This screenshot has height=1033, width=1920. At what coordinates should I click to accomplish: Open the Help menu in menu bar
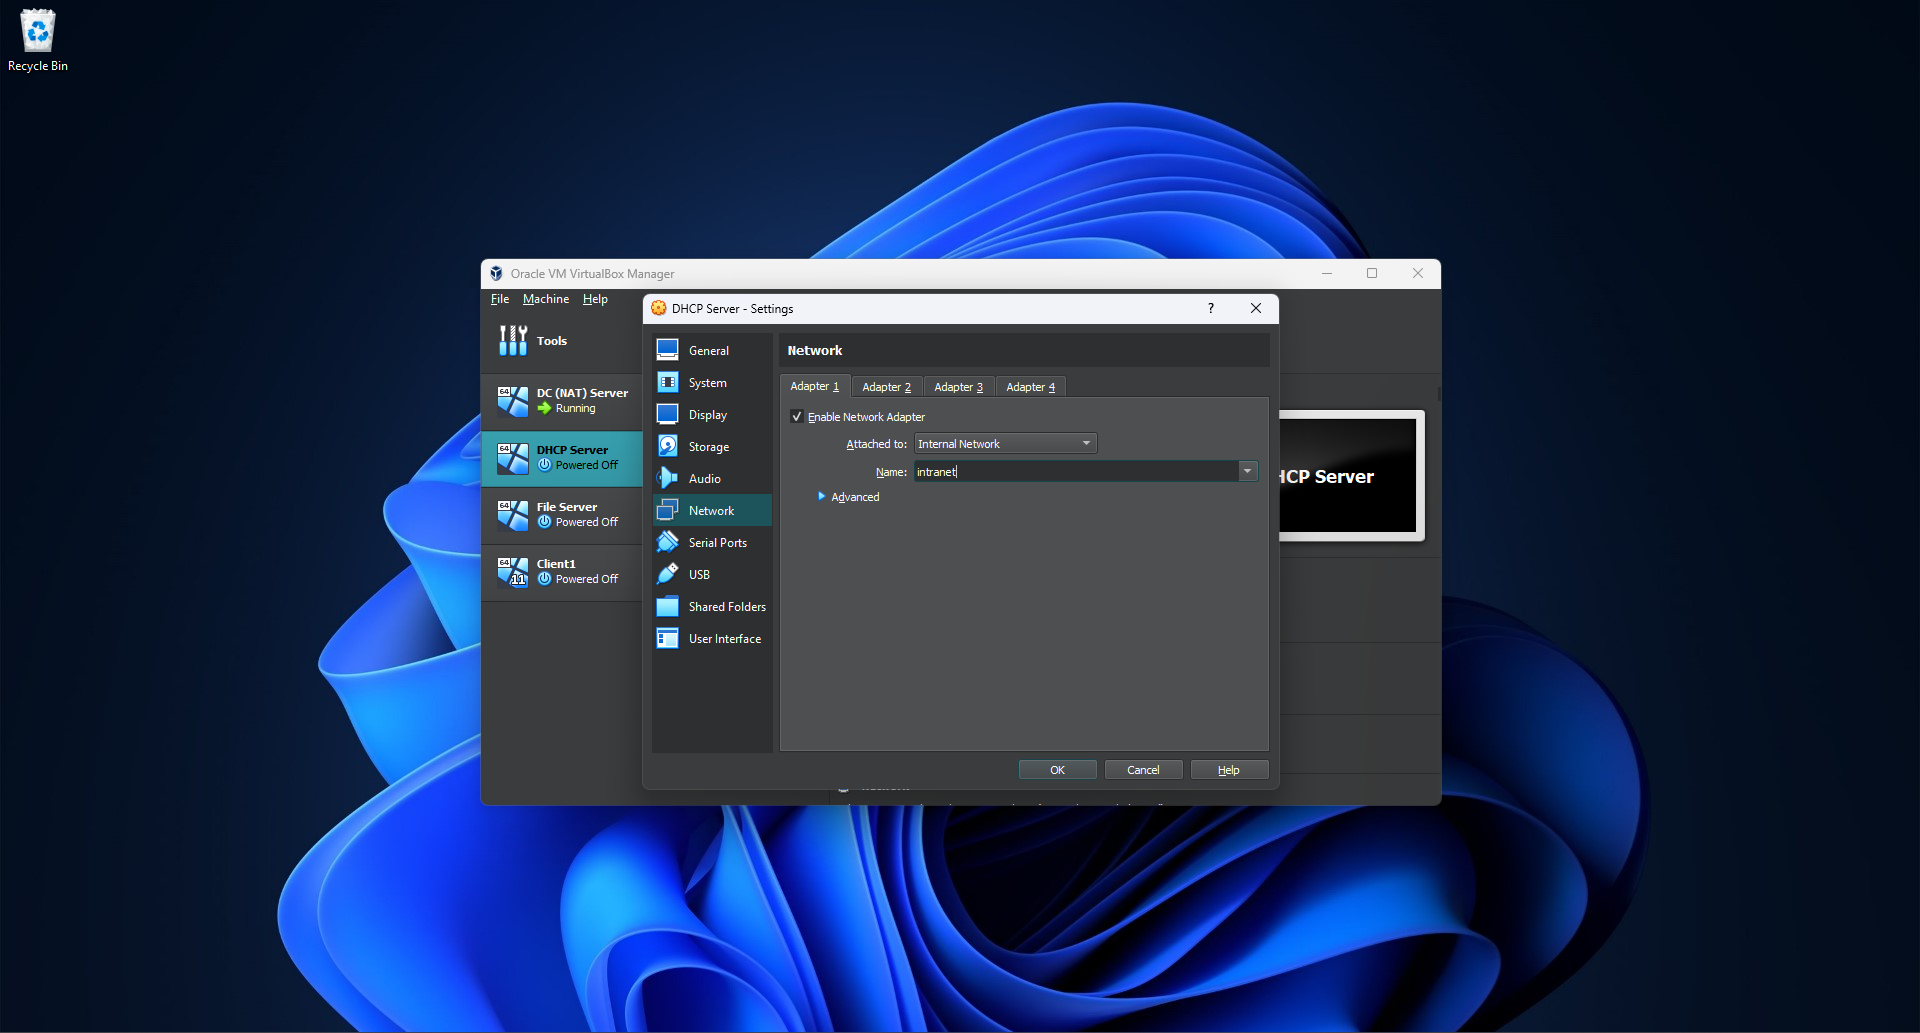click(596, 299)
